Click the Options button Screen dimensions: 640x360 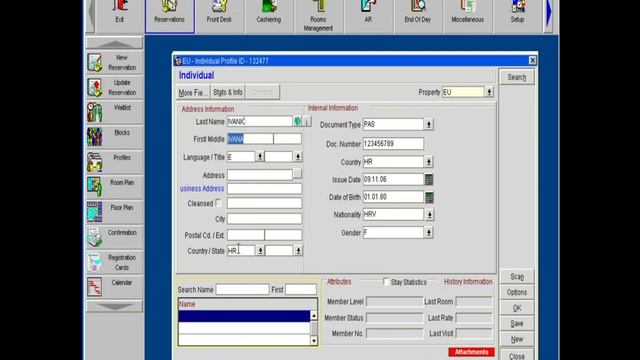click(x=517, y=292)
